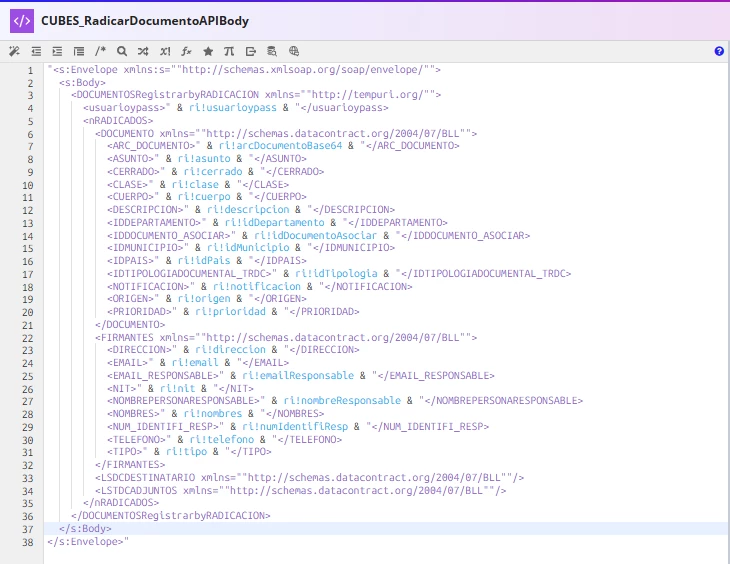Viewport: 730px width, 564px height.
Task: Click variable ri!arcDocumentoBase64
Action: 281,146
